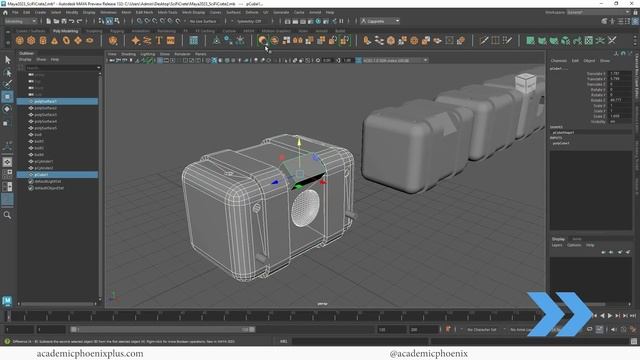This screenshot has height=360, width=640.
Task: Open the viewport Shading menu
Action: pyautogui.click(x=129, y=54)
